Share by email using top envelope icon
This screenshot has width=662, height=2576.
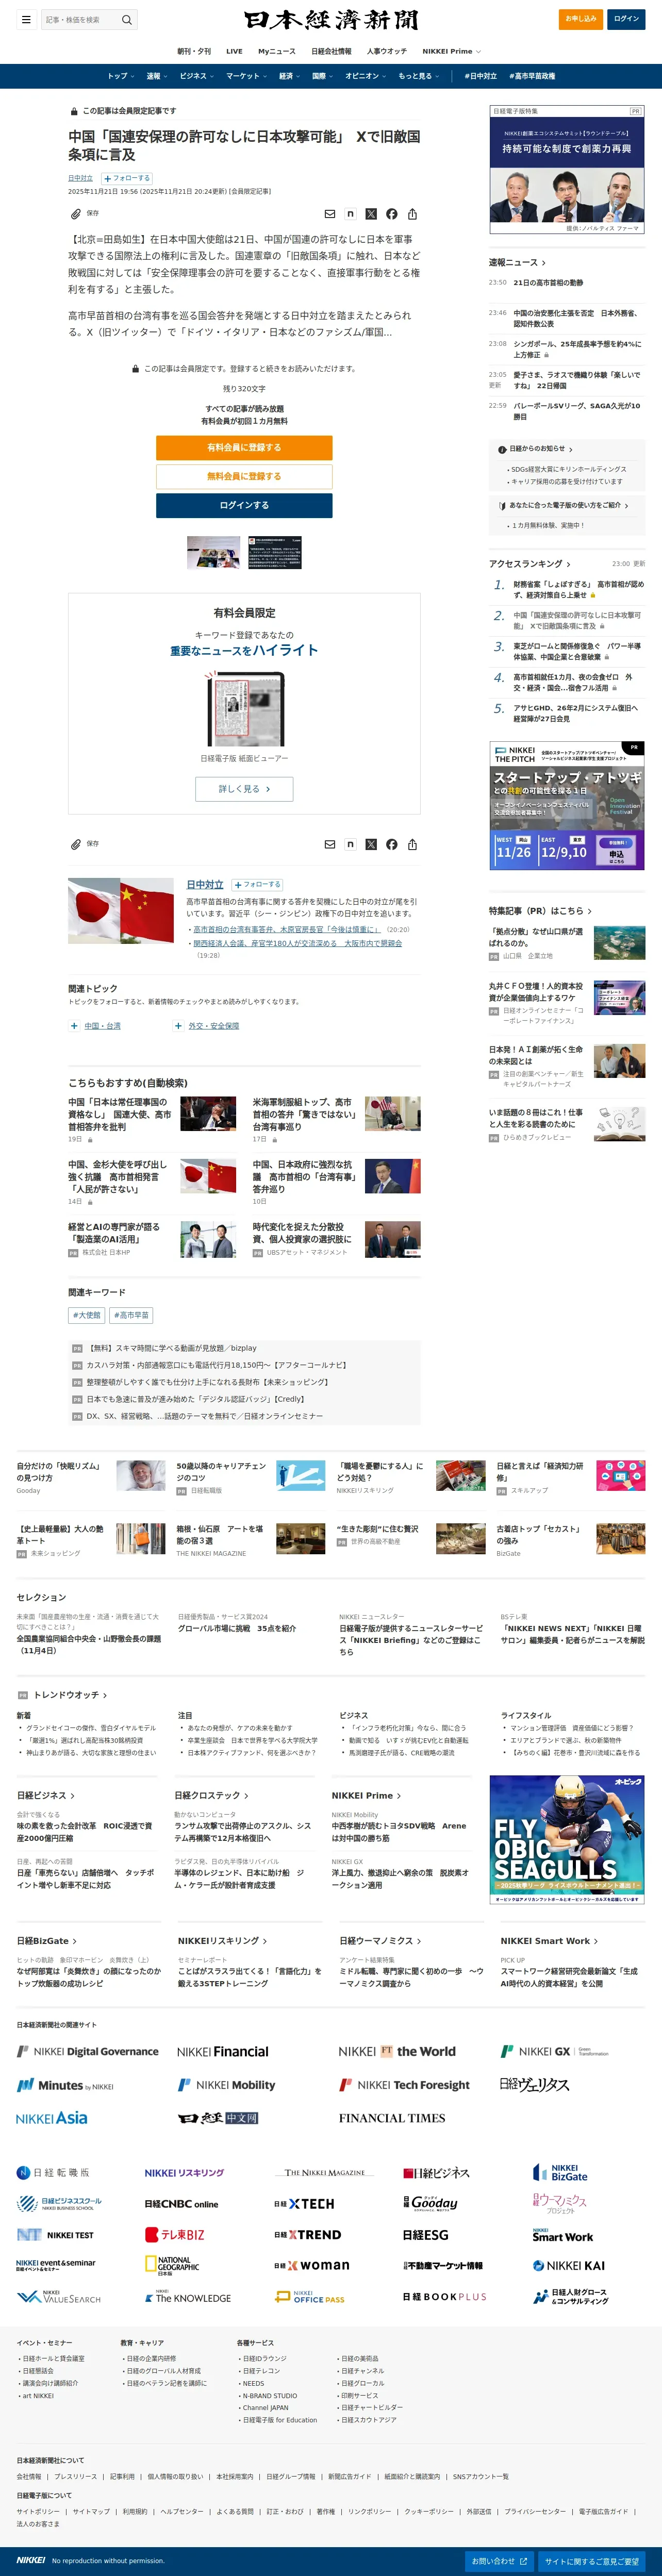(x=330, y=214)
